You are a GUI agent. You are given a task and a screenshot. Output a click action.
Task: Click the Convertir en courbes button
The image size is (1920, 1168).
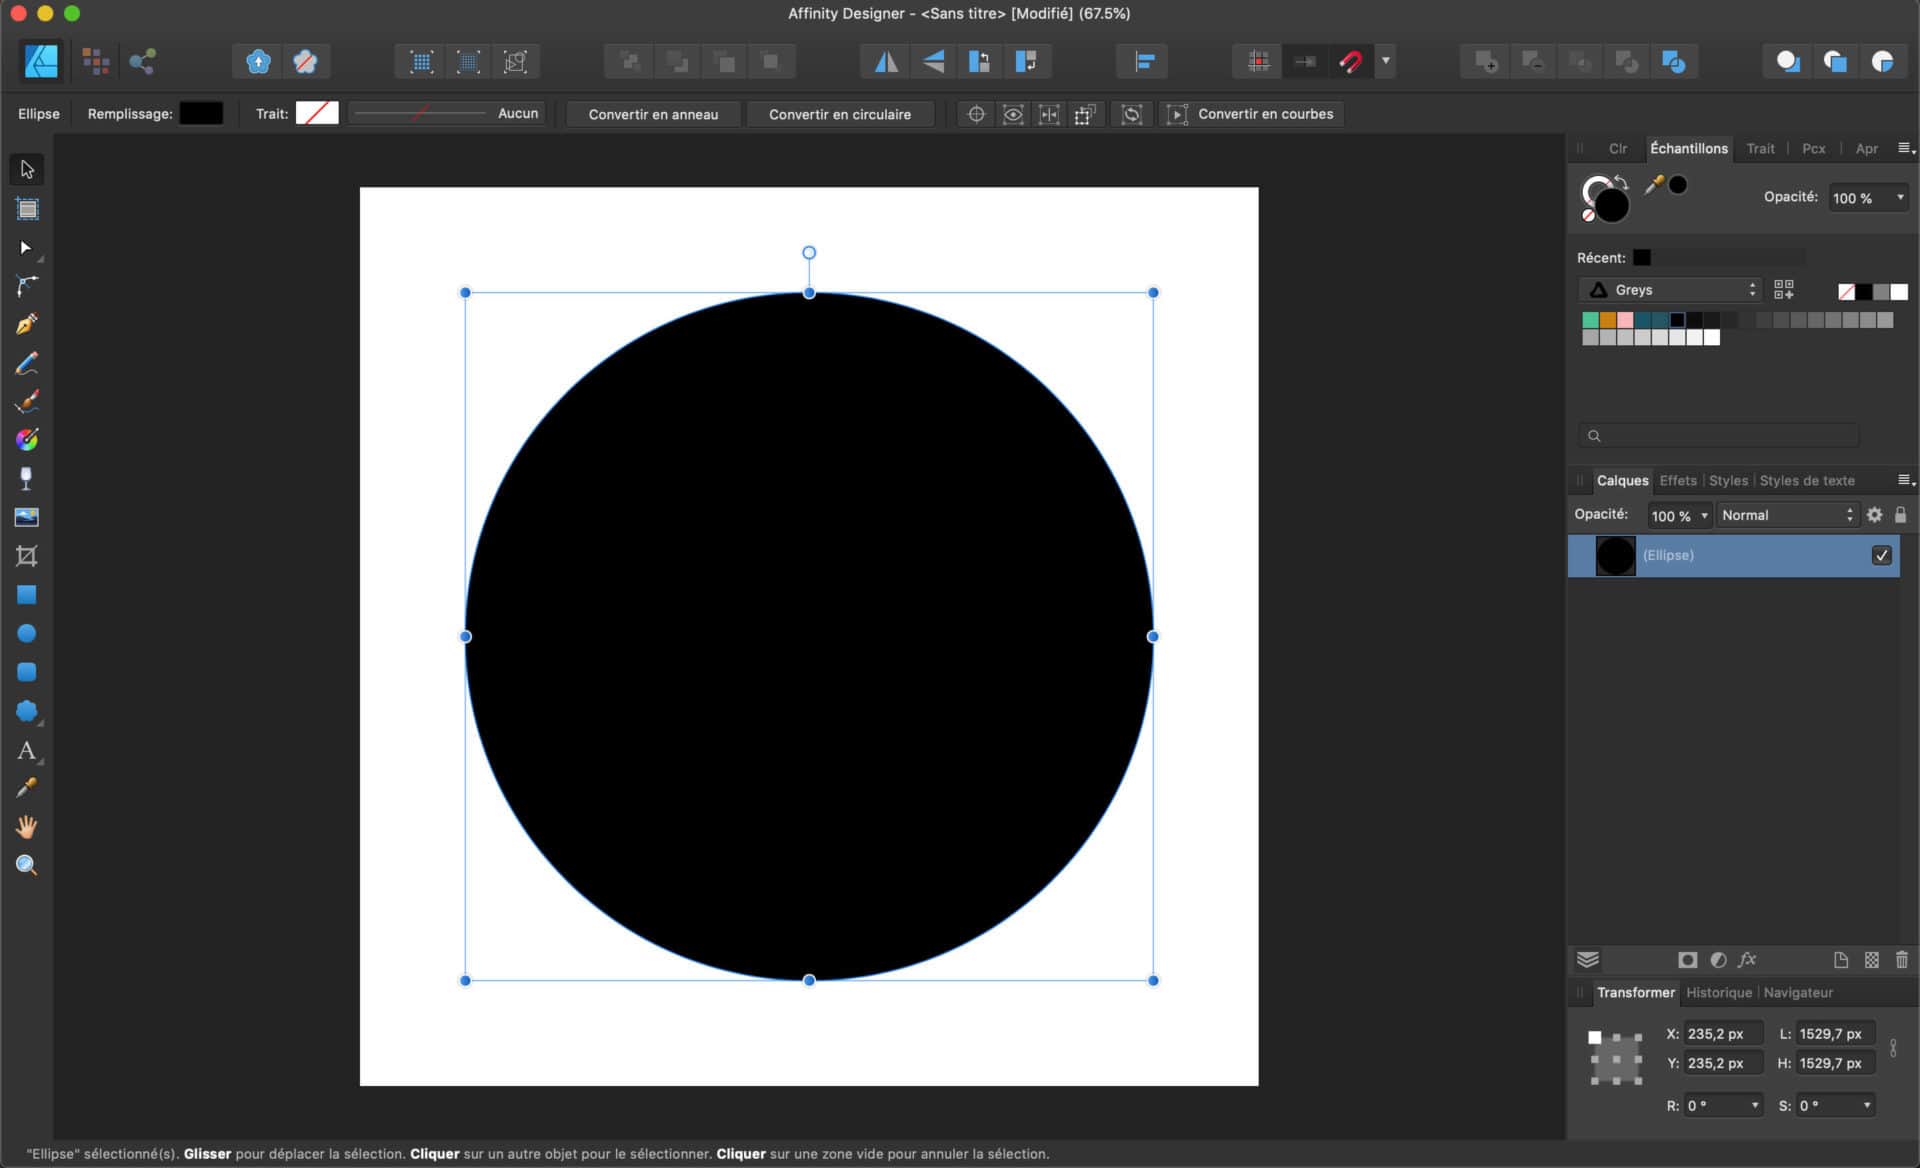[x=1265, y=114]
